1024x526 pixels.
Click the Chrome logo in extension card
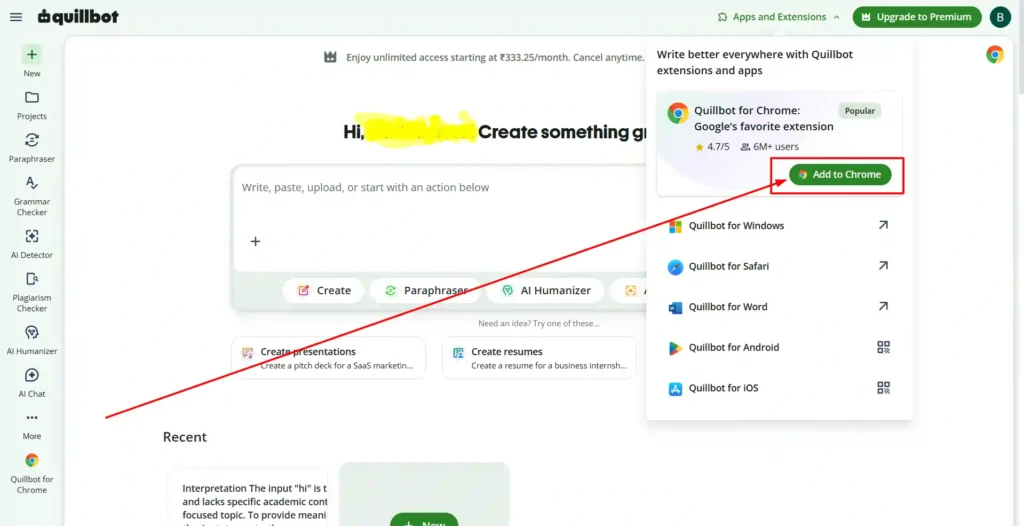(x=678, y=113)
